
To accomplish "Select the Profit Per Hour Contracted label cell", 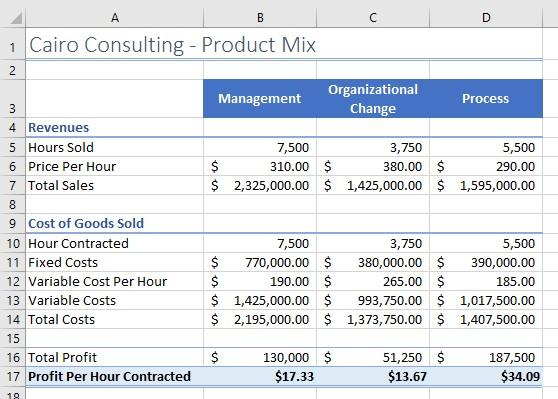I will [x=115, y=376].
